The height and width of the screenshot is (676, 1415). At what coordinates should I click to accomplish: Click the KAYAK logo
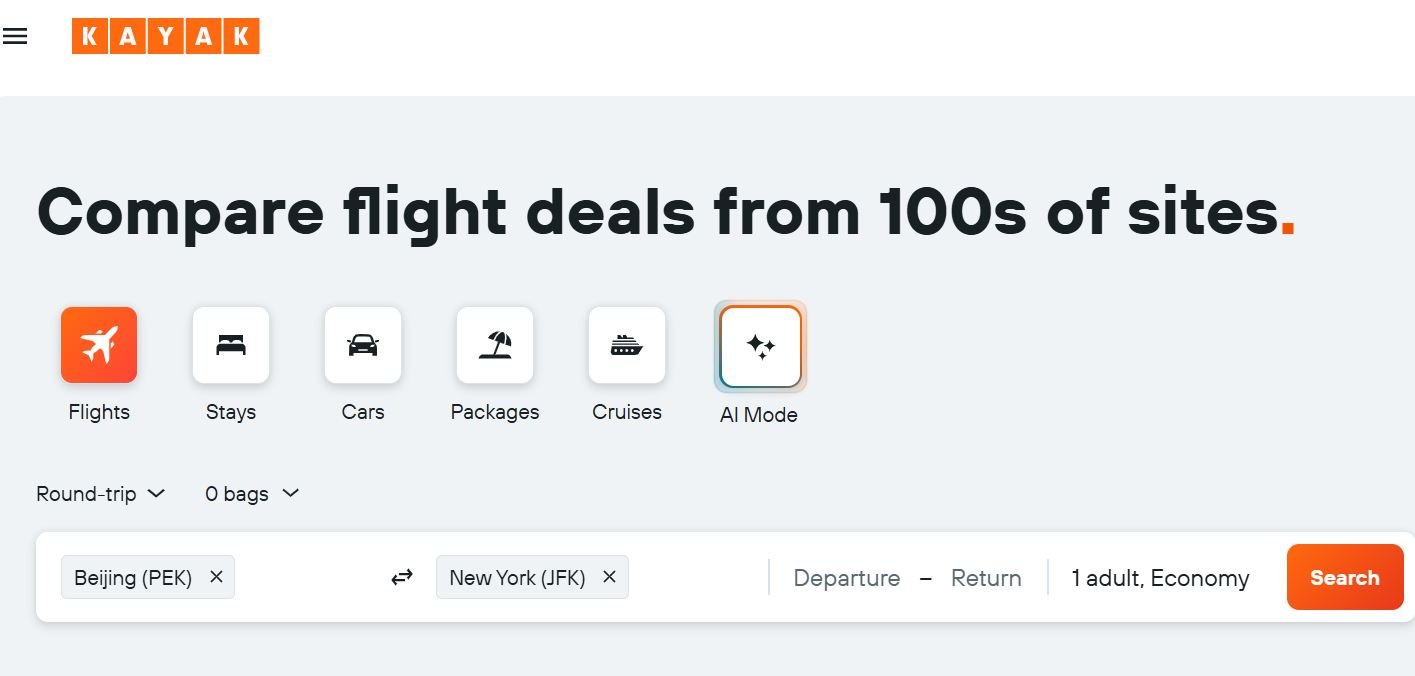(x=165, y=36)
